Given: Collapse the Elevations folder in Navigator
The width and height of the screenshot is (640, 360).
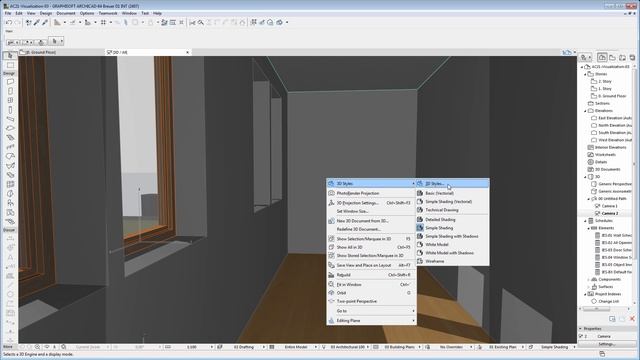Looking at the screenshot, I should click(585, 111).
